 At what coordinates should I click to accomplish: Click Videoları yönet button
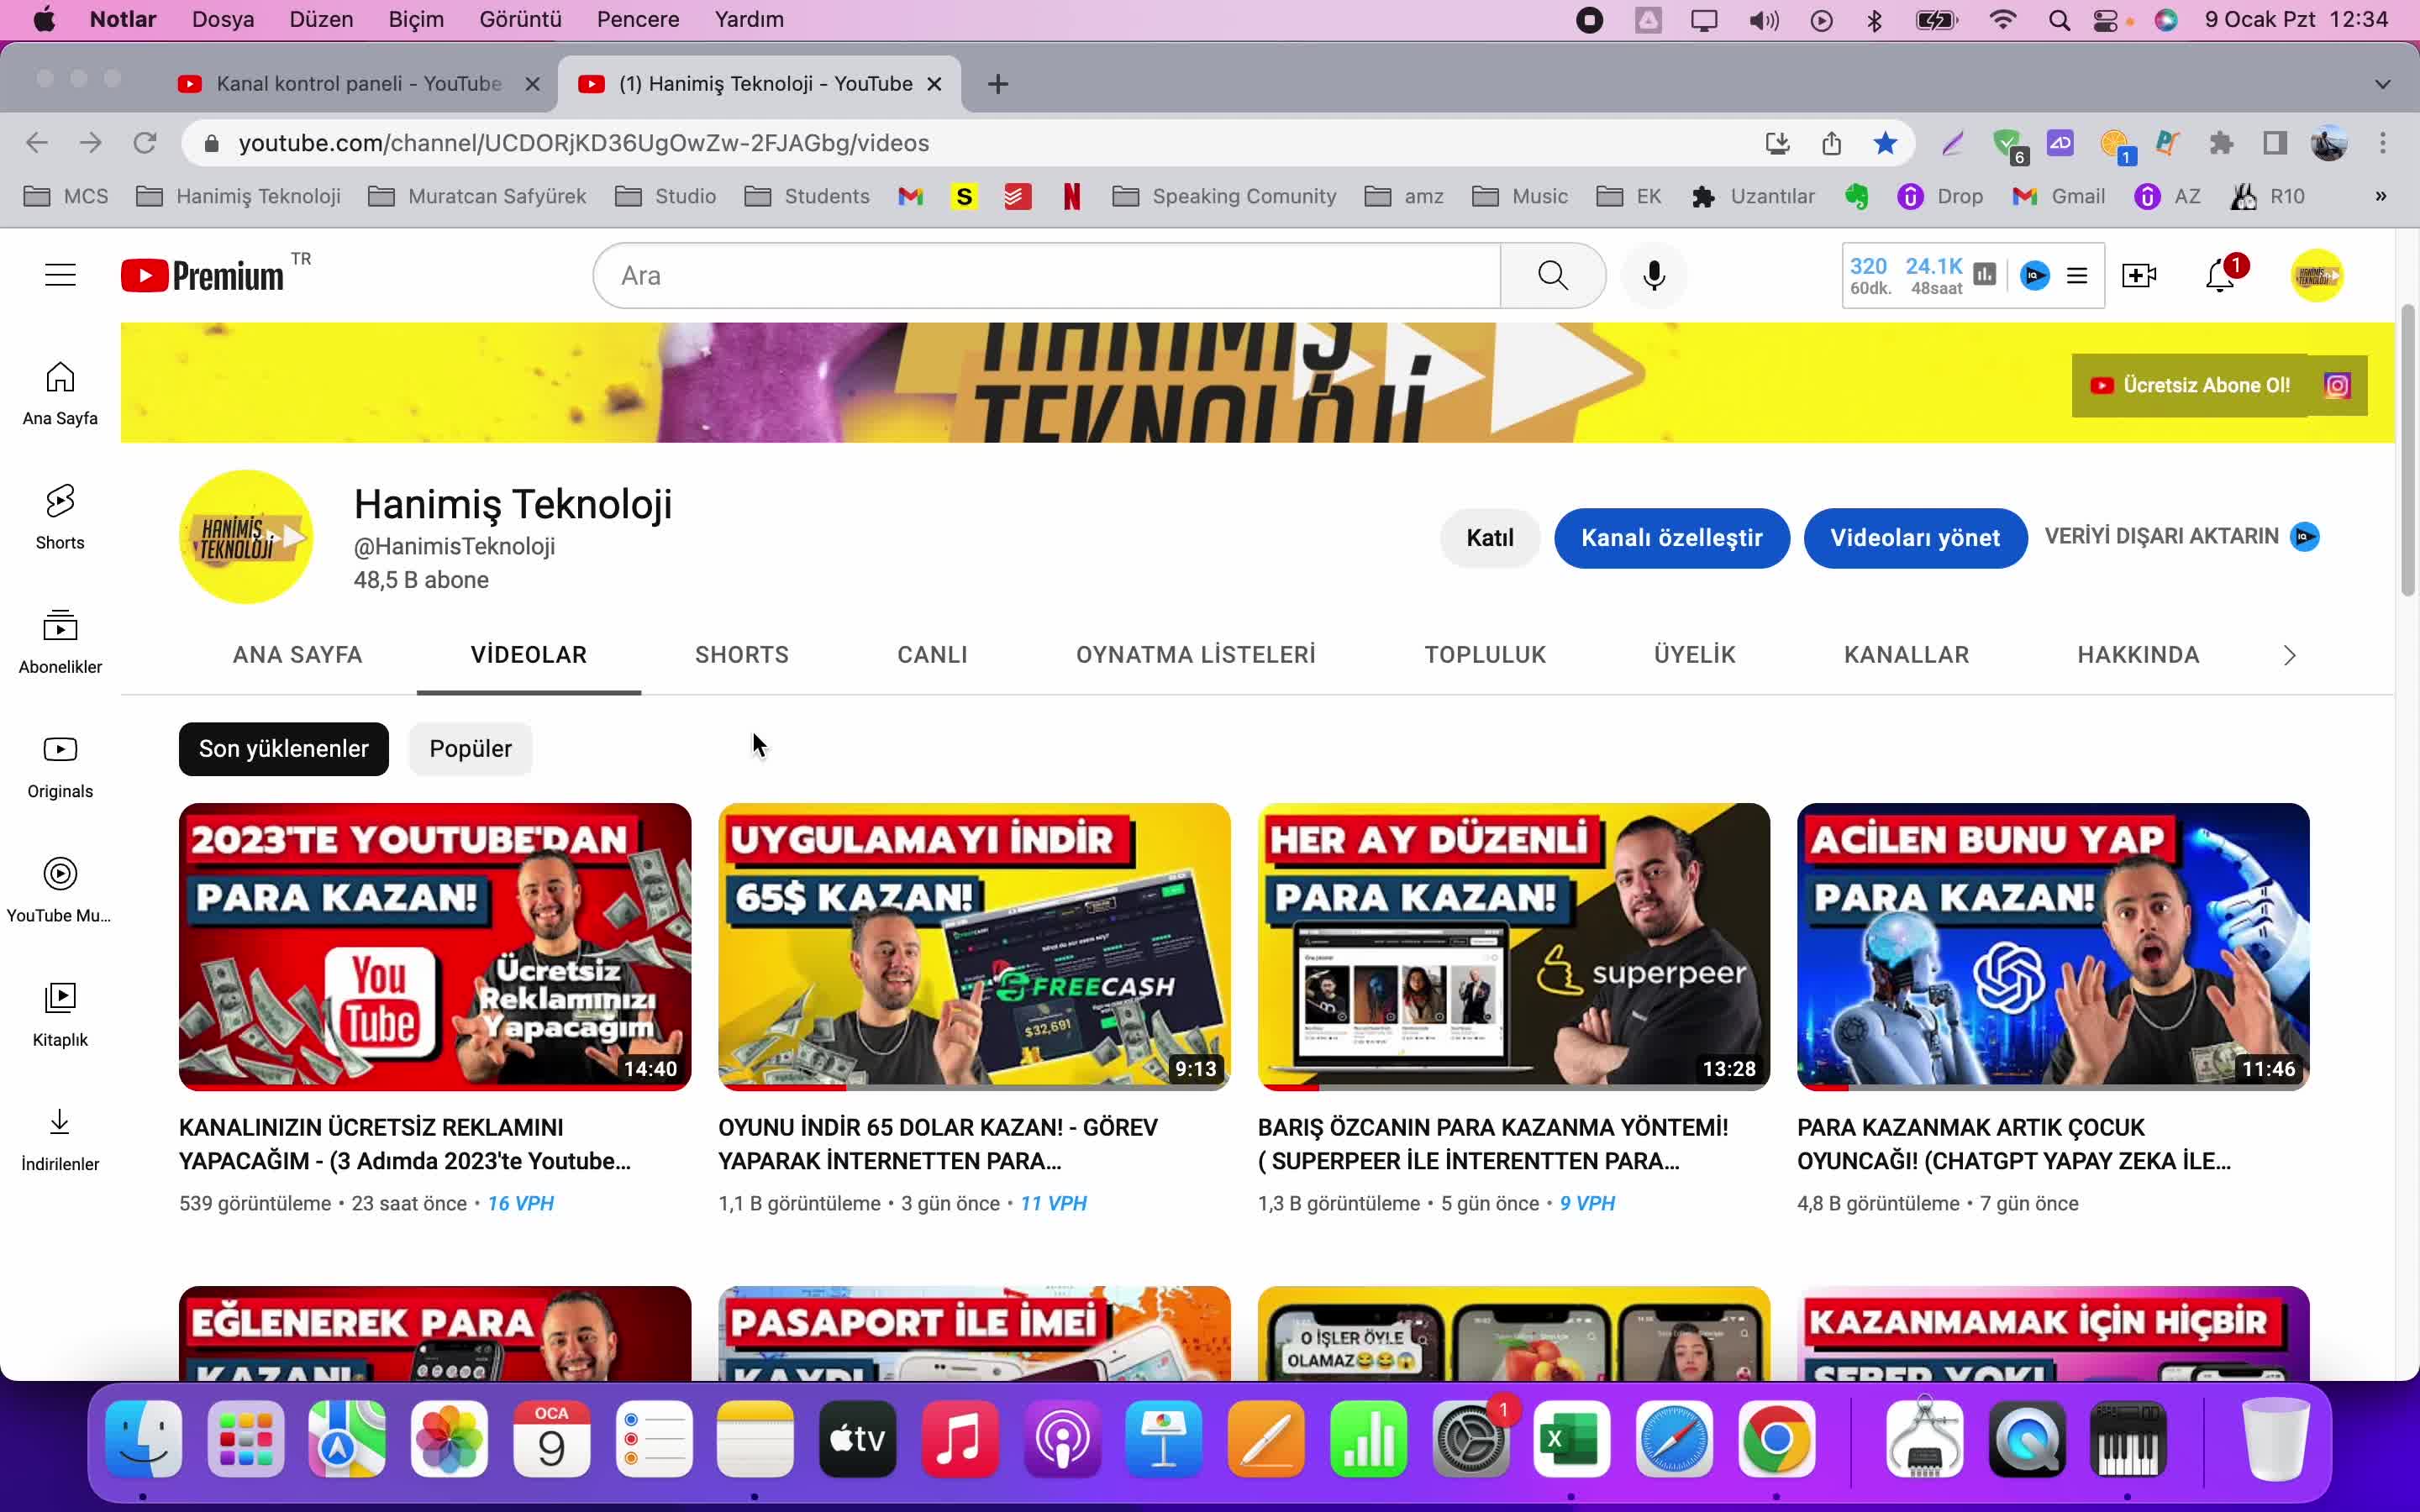point(1915,538)
